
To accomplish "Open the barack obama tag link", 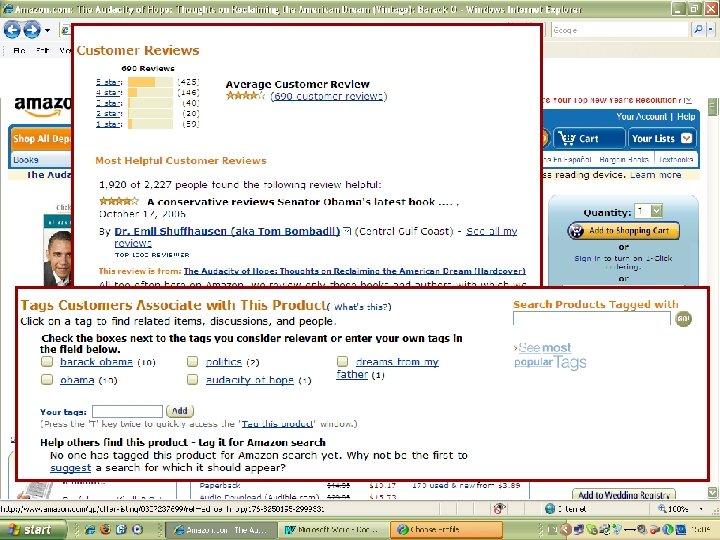I will click(x=96, y=362).
